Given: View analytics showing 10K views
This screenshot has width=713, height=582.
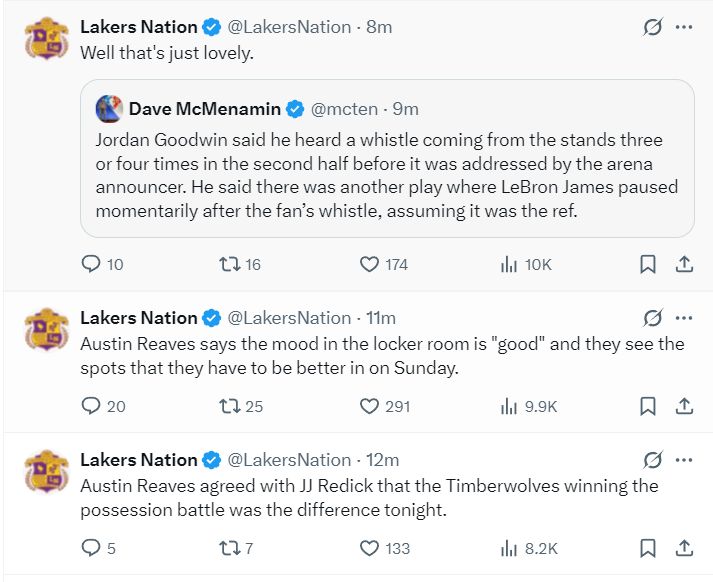Looking at the screenshot, I should coord(508,264).
